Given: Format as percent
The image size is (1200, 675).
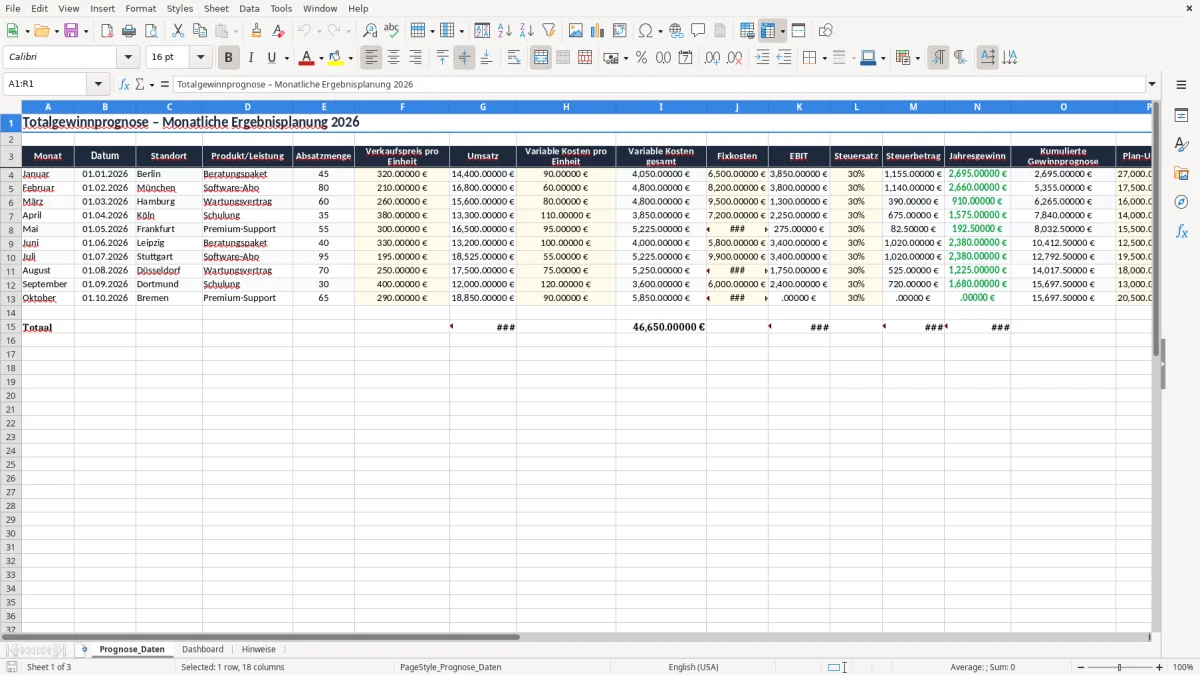Looking at the screenshot, I should click(642, 58).
